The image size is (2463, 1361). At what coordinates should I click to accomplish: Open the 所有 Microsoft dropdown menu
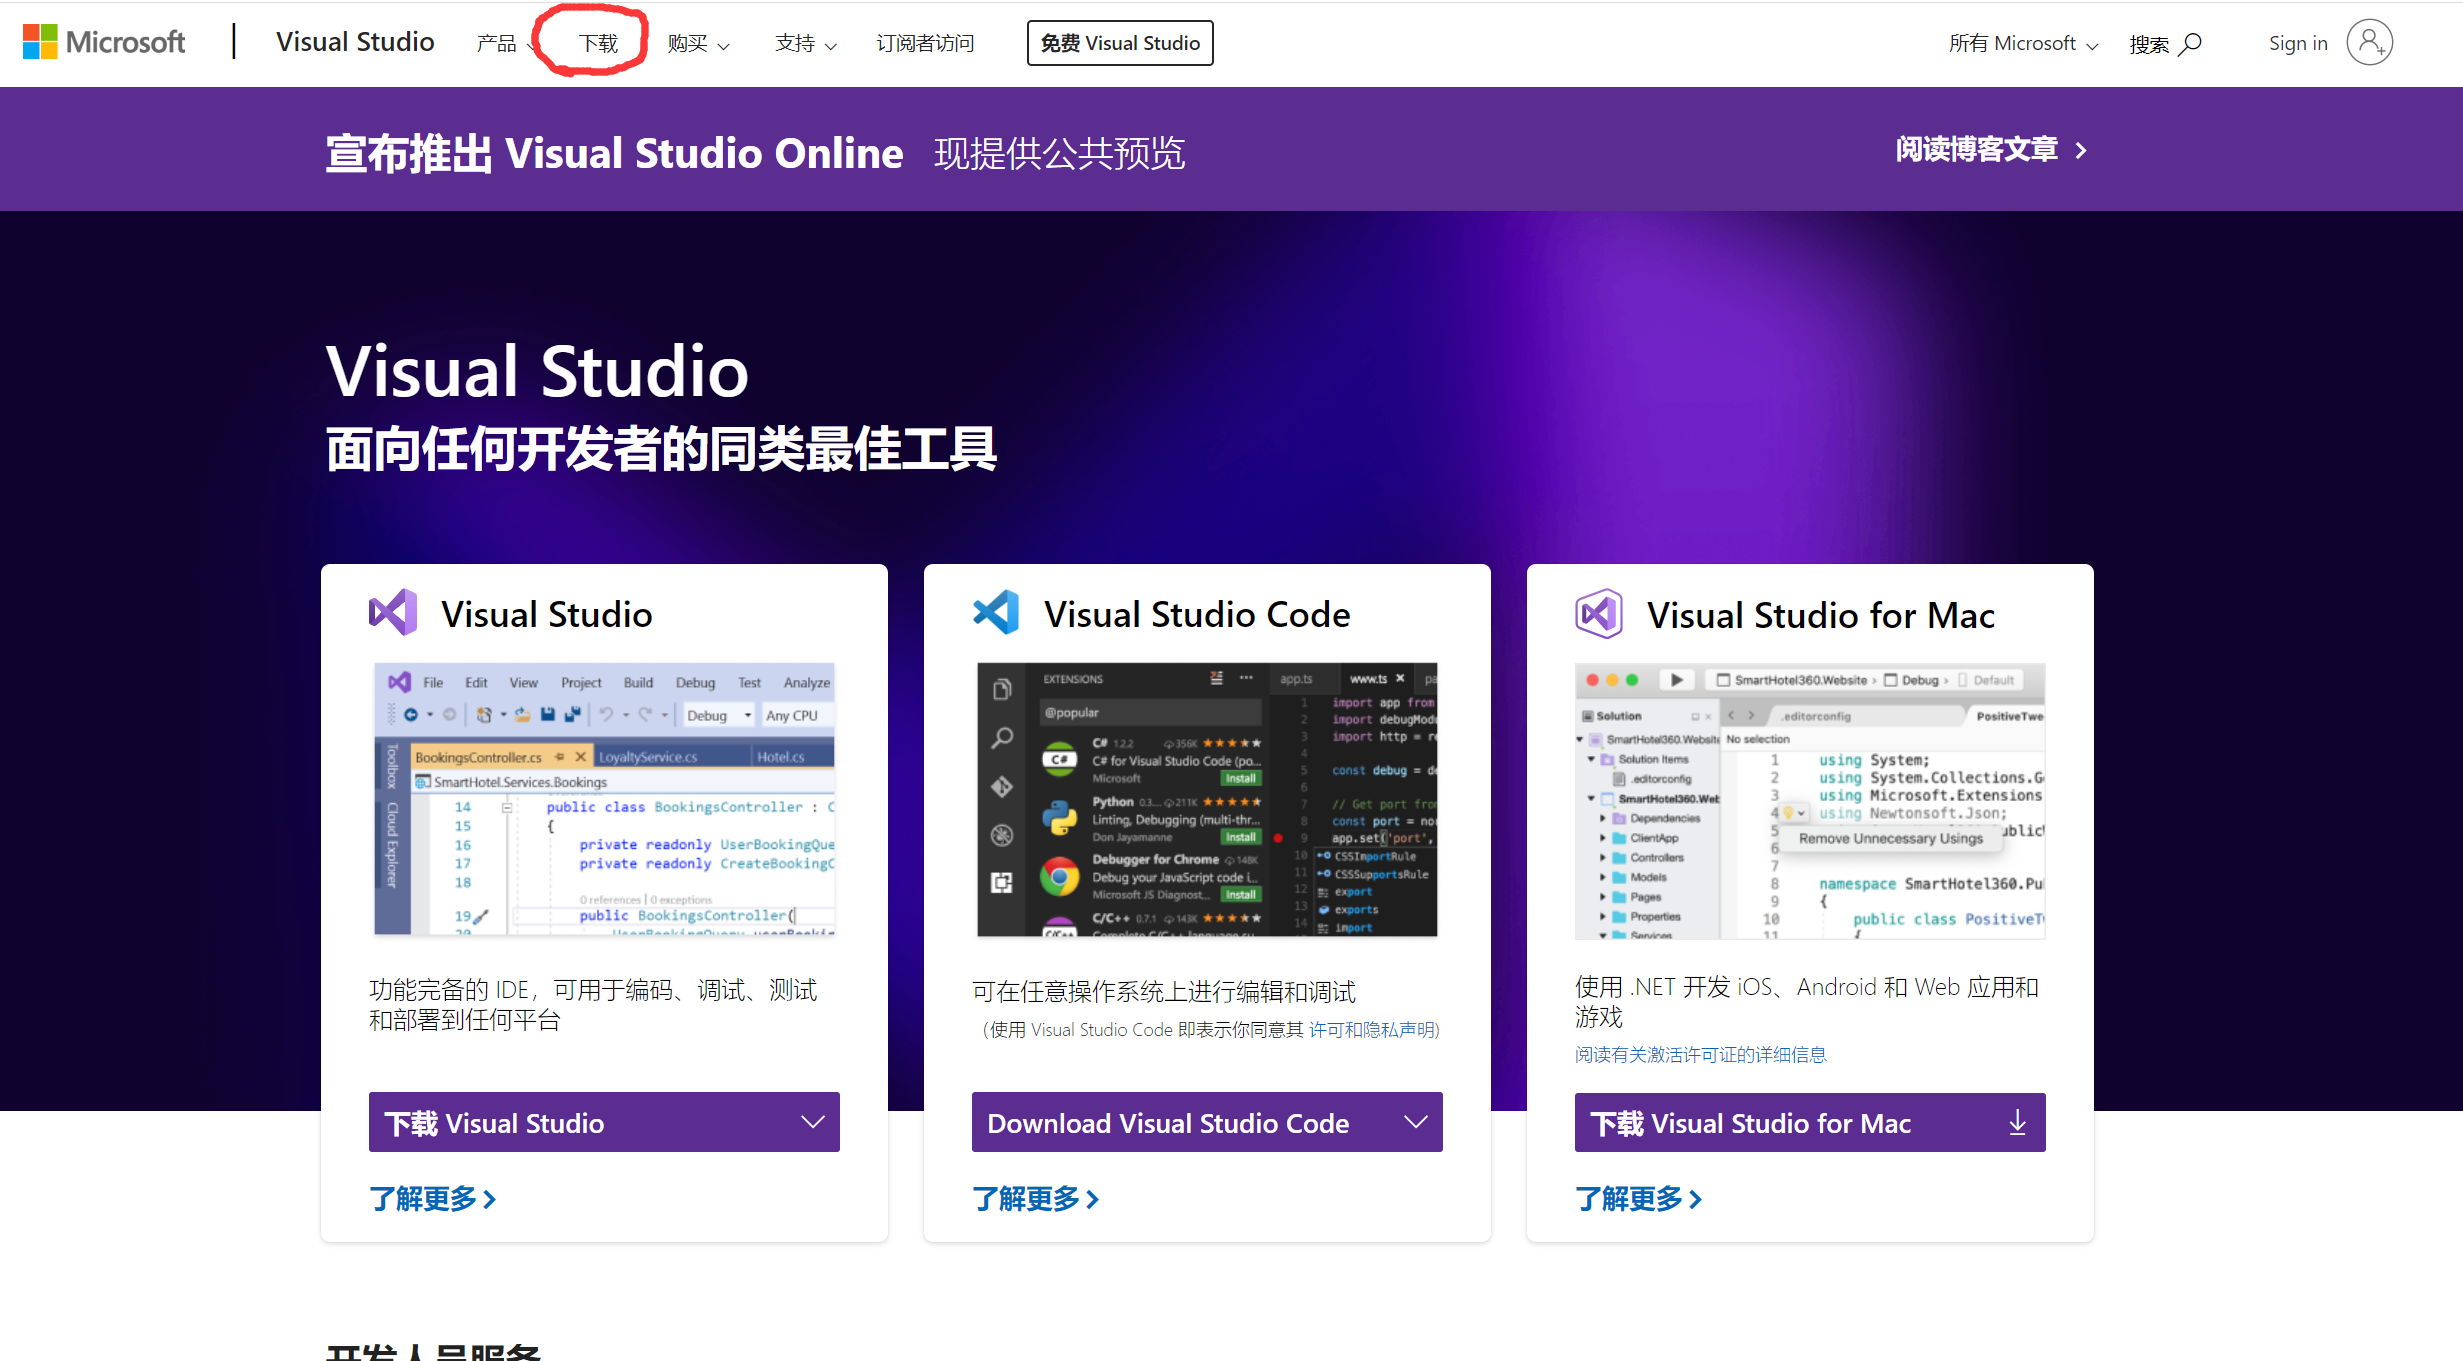click(x=2022, y=43)
